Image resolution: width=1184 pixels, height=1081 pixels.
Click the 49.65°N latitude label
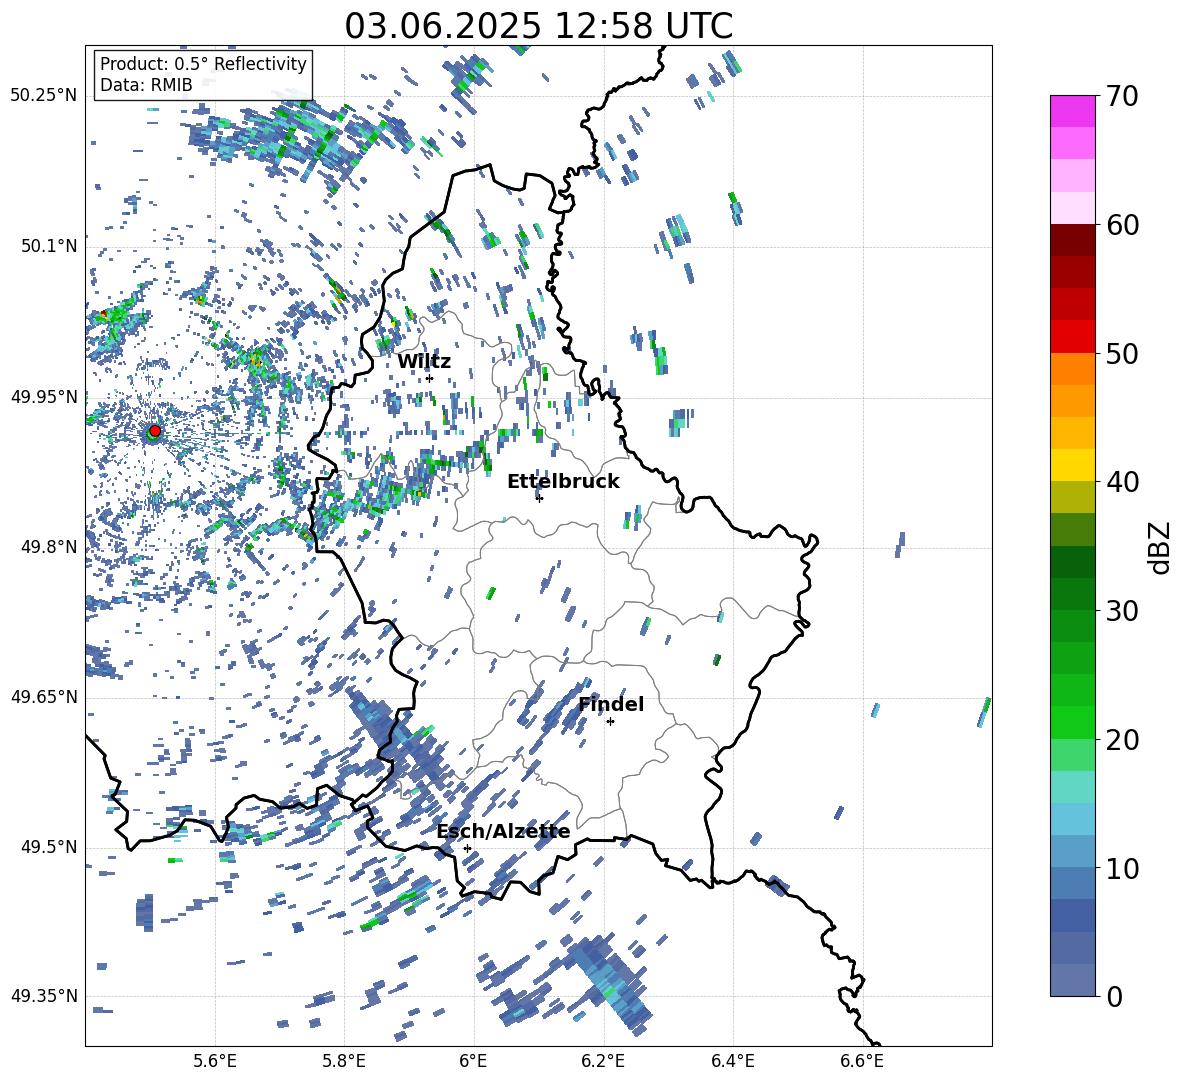coord(44,698)
